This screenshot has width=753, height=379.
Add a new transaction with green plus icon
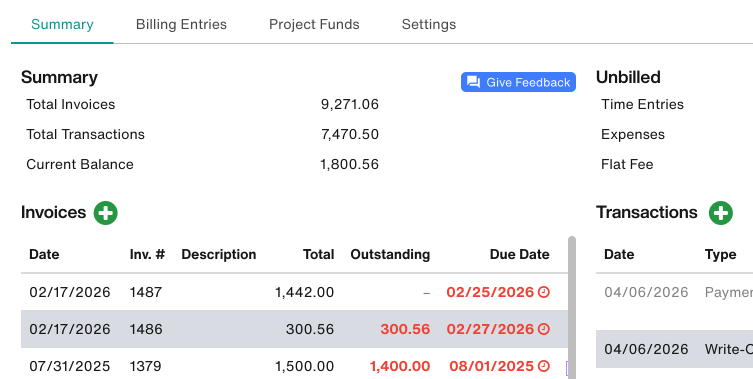click(721, 213)
